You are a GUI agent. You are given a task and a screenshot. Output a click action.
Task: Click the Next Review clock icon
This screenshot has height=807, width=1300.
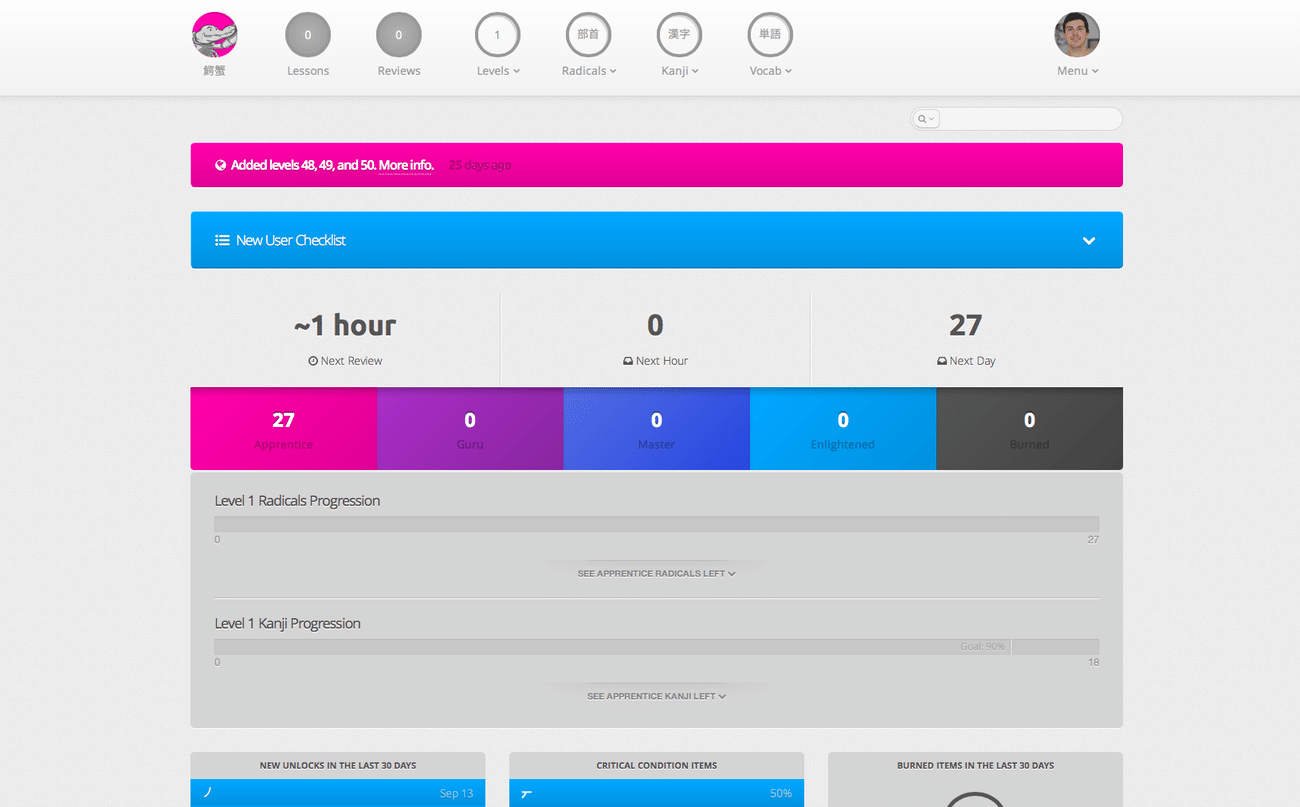coord(313,361)
